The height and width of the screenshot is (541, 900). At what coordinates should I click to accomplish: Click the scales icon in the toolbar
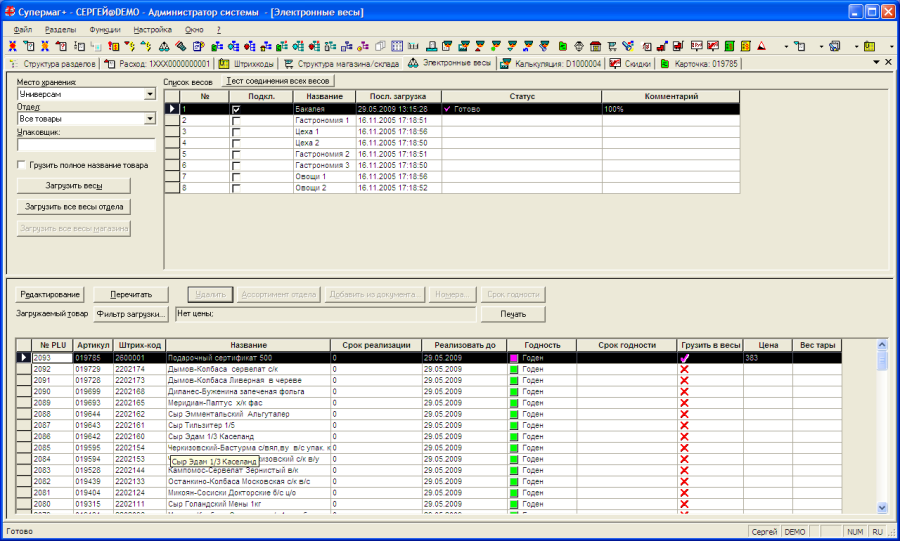tap(163, 46)
